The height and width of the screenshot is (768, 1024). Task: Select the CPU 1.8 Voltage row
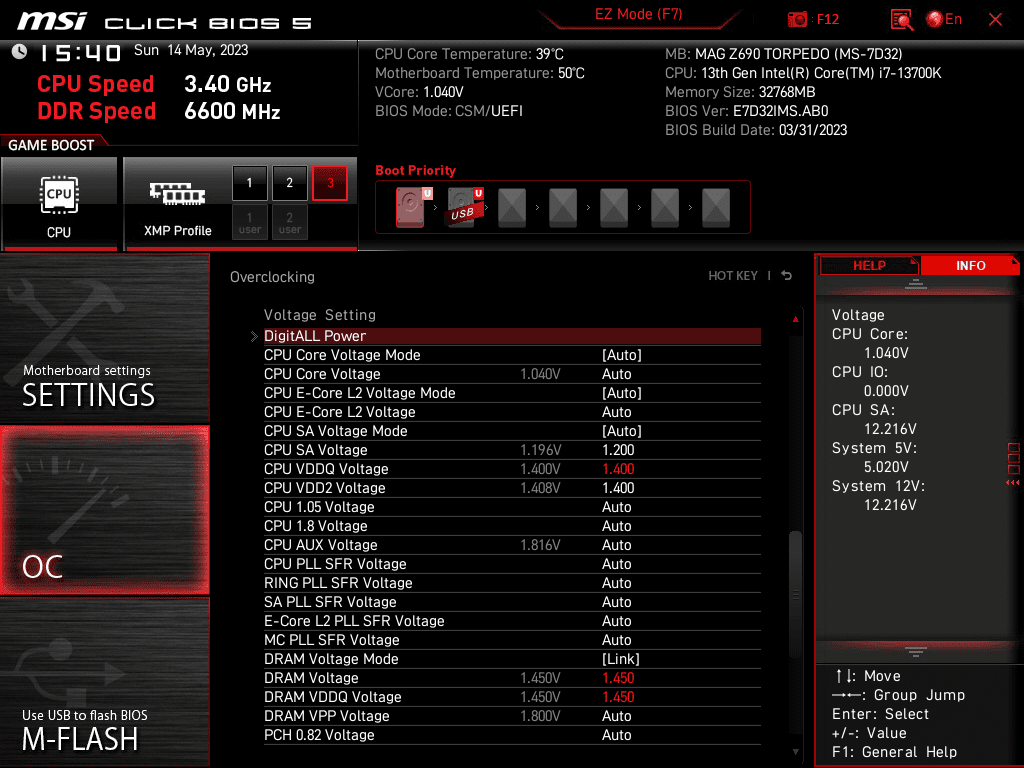click(x=511, y=526)
